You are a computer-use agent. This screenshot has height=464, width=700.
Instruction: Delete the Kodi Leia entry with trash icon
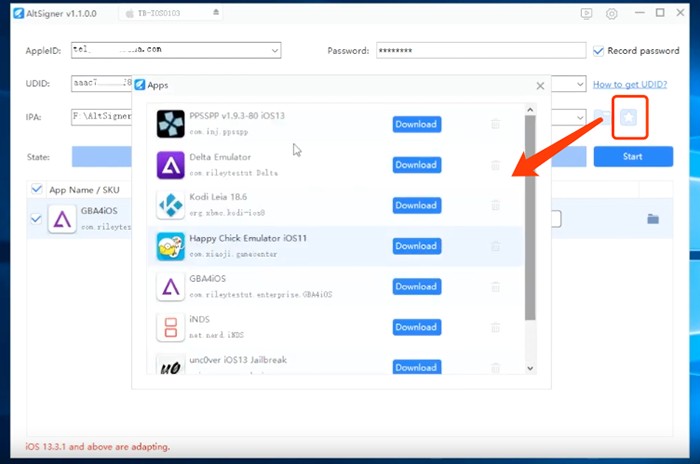click(x=495, y=205)
